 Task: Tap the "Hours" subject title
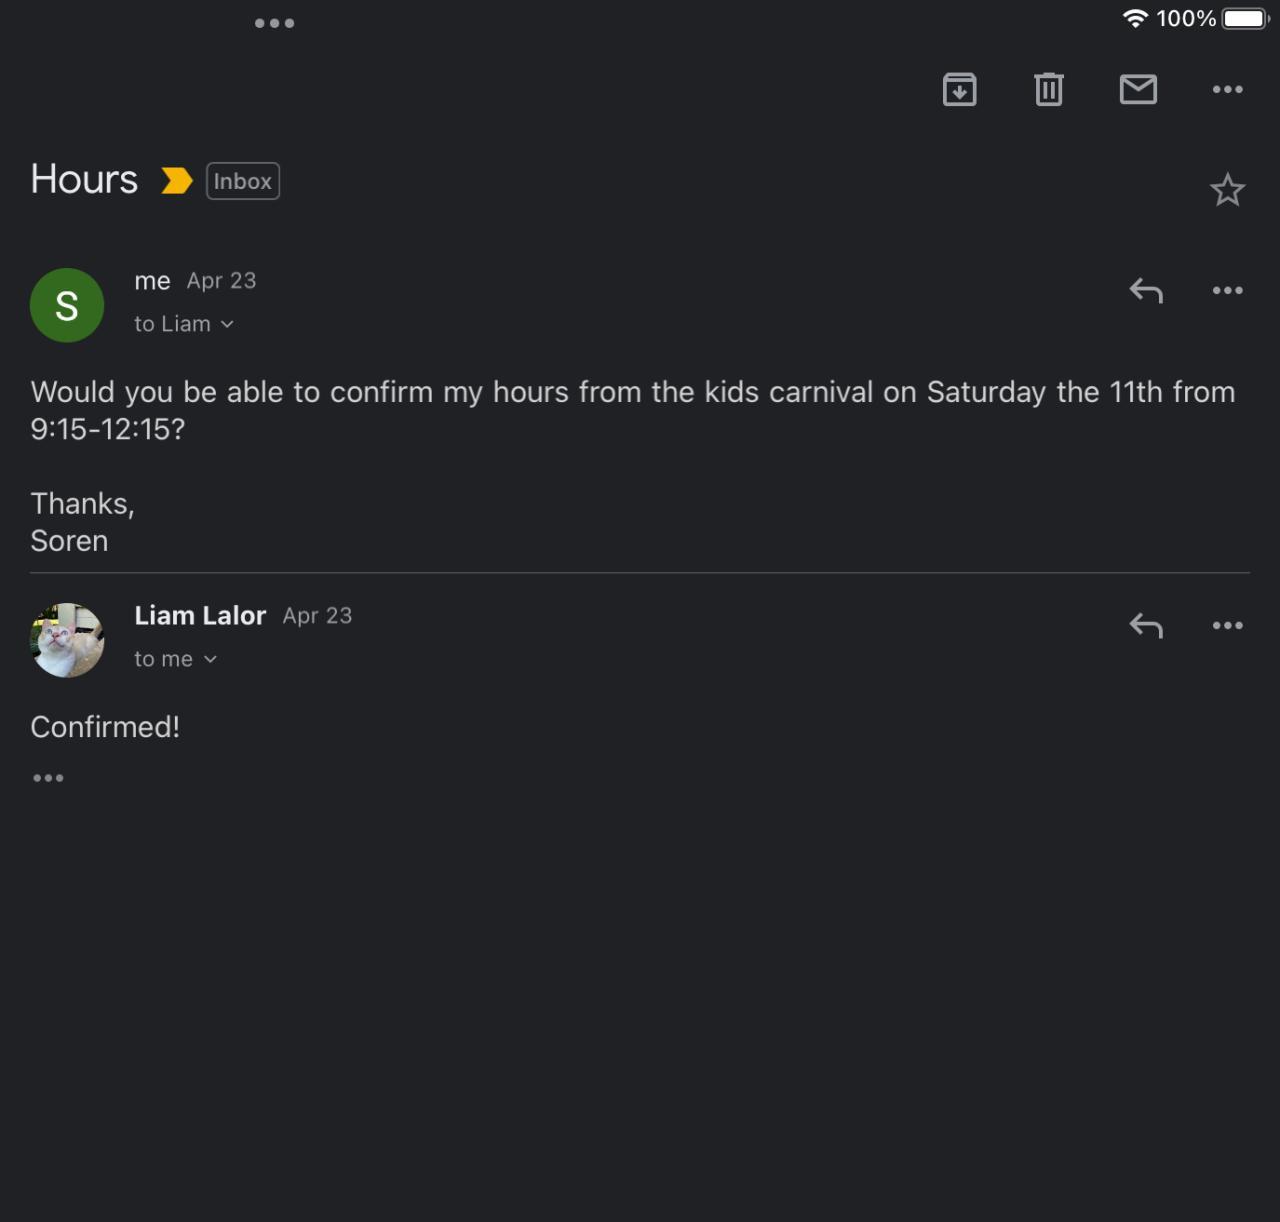(x=84, y=180)
